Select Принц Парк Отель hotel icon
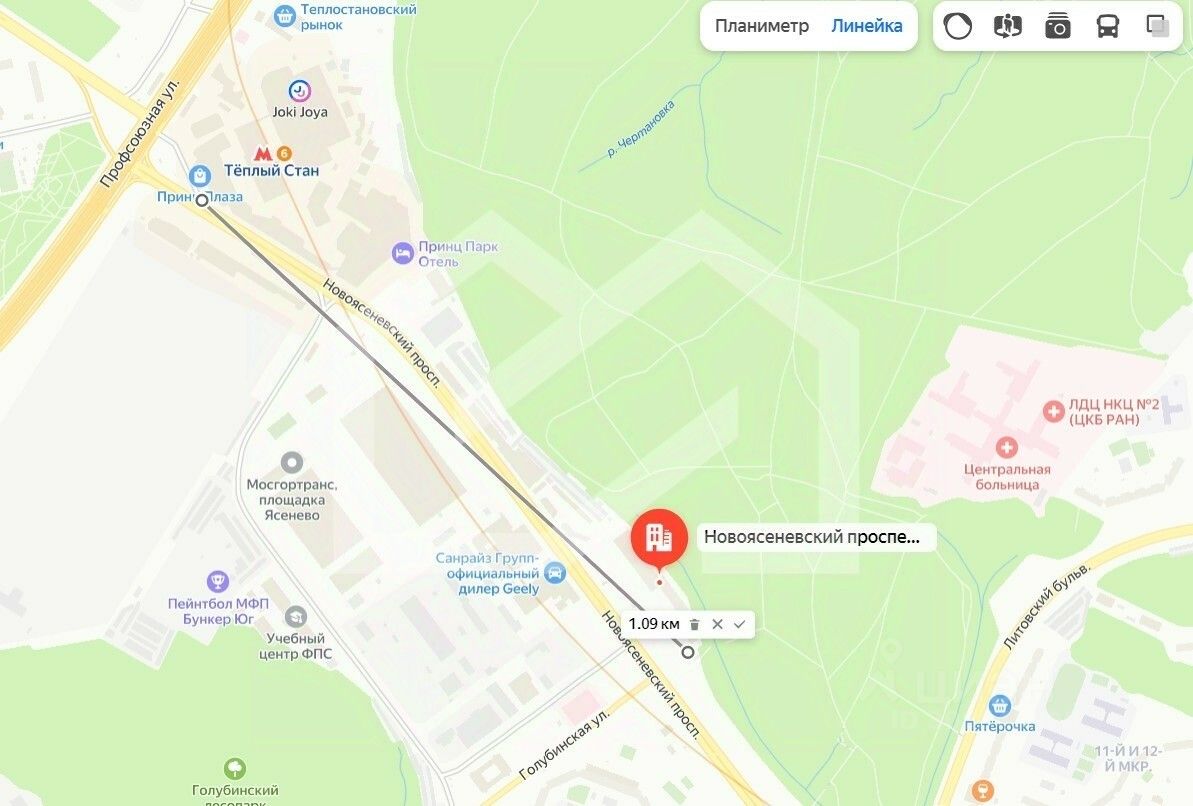 (402, 253)
